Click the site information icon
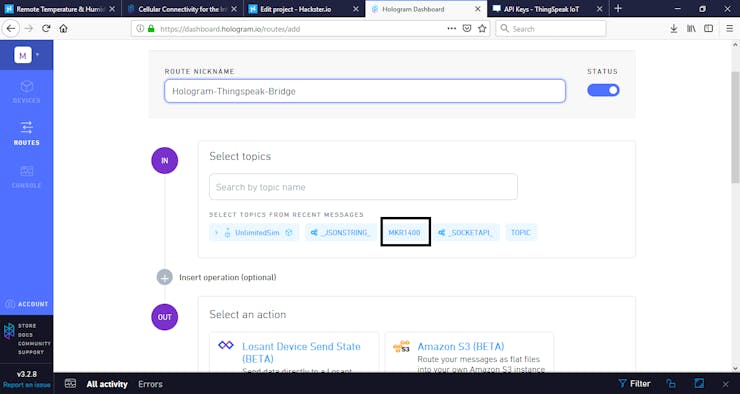 pos(140,29)
